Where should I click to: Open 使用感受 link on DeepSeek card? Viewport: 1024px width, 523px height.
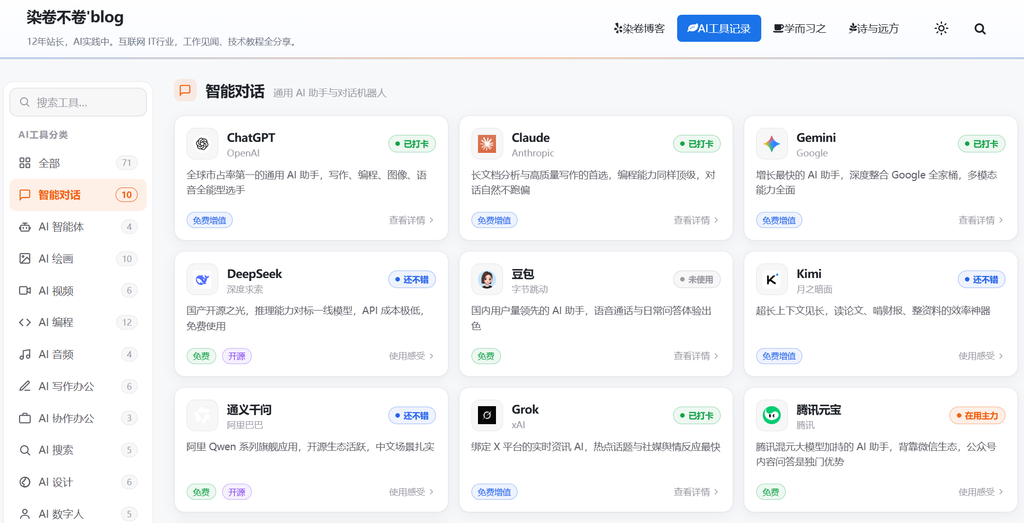coord(411,356)
